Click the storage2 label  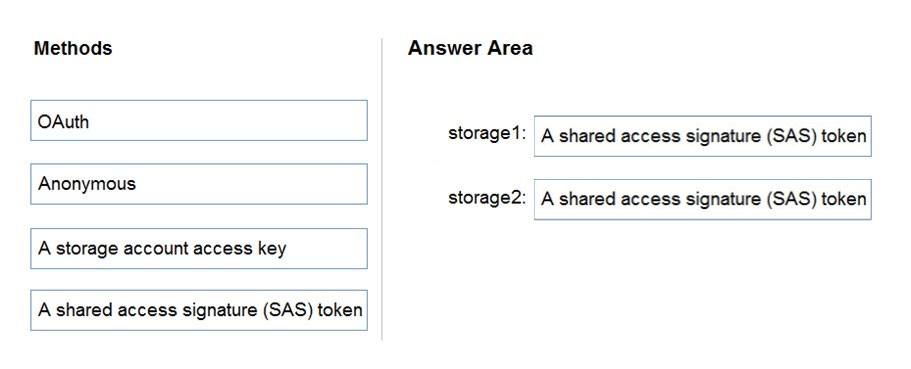pos(487,198)
